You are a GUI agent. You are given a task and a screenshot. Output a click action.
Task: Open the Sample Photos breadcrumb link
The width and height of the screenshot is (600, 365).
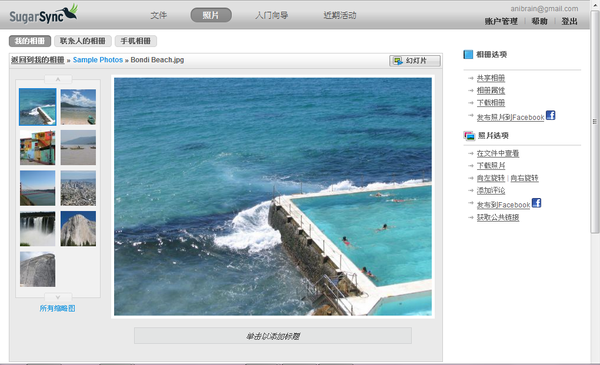[x=98, y=60]
